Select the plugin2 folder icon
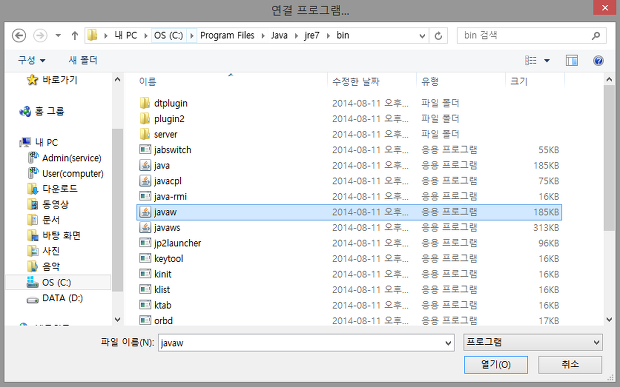The image size is (620, 387). click(x=145, y=119)
